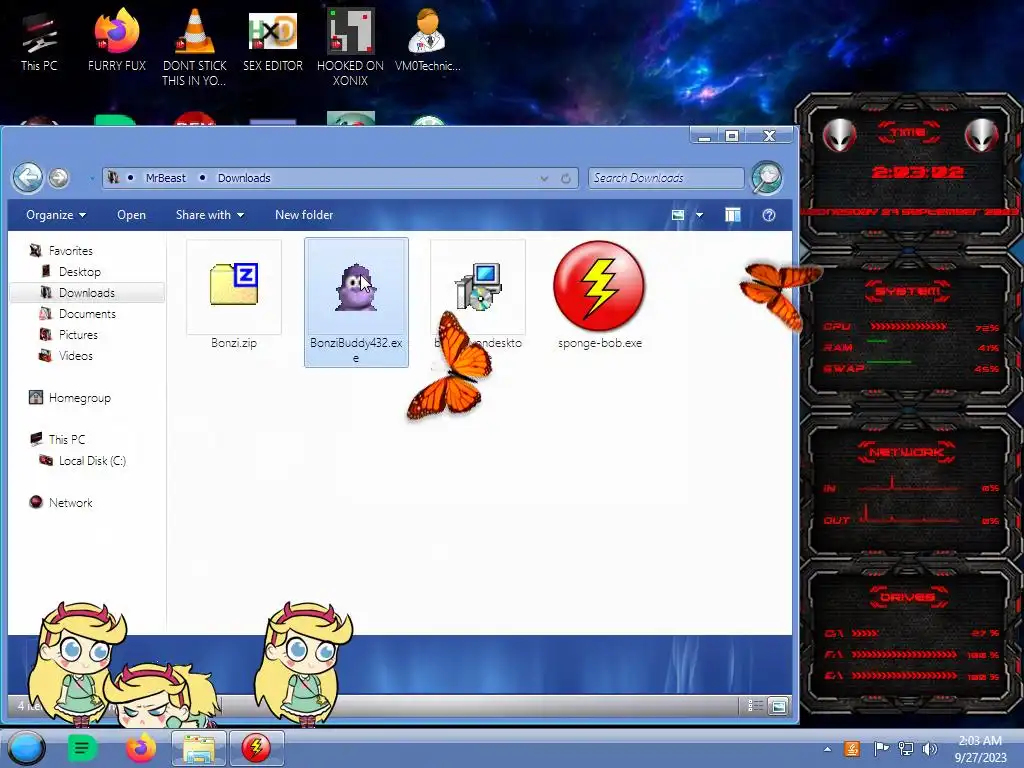Open the Organize dropdown menu

tap(56, 215)
